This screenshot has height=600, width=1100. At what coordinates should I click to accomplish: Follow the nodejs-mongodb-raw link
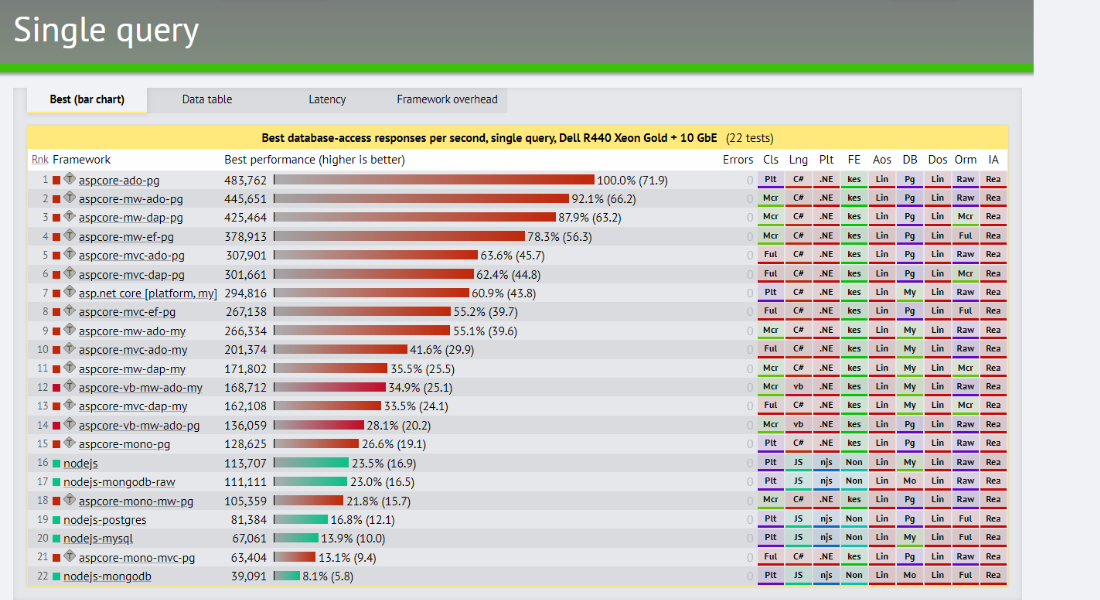(119, 482)
